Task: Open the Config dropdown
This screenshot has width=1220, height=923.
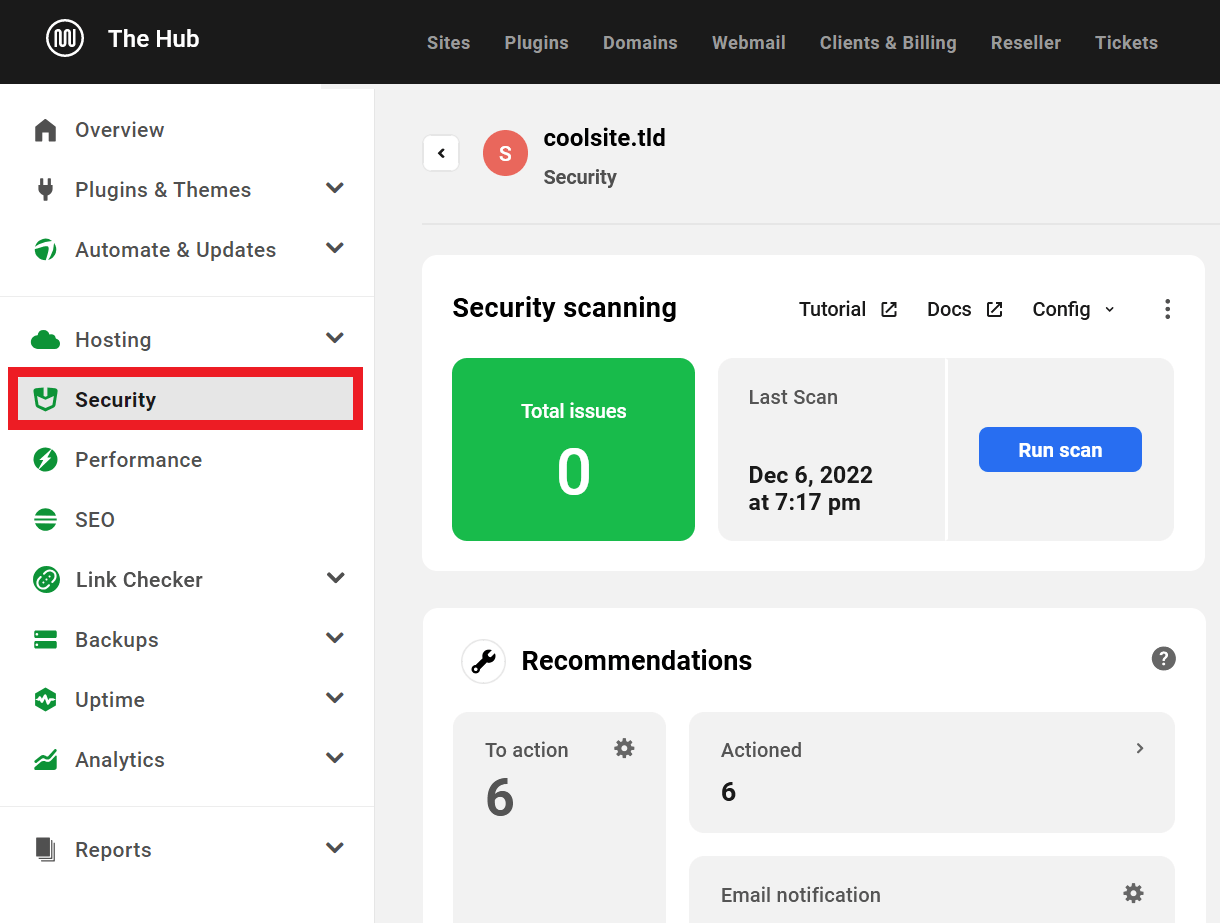Action: pos(1073,309)
